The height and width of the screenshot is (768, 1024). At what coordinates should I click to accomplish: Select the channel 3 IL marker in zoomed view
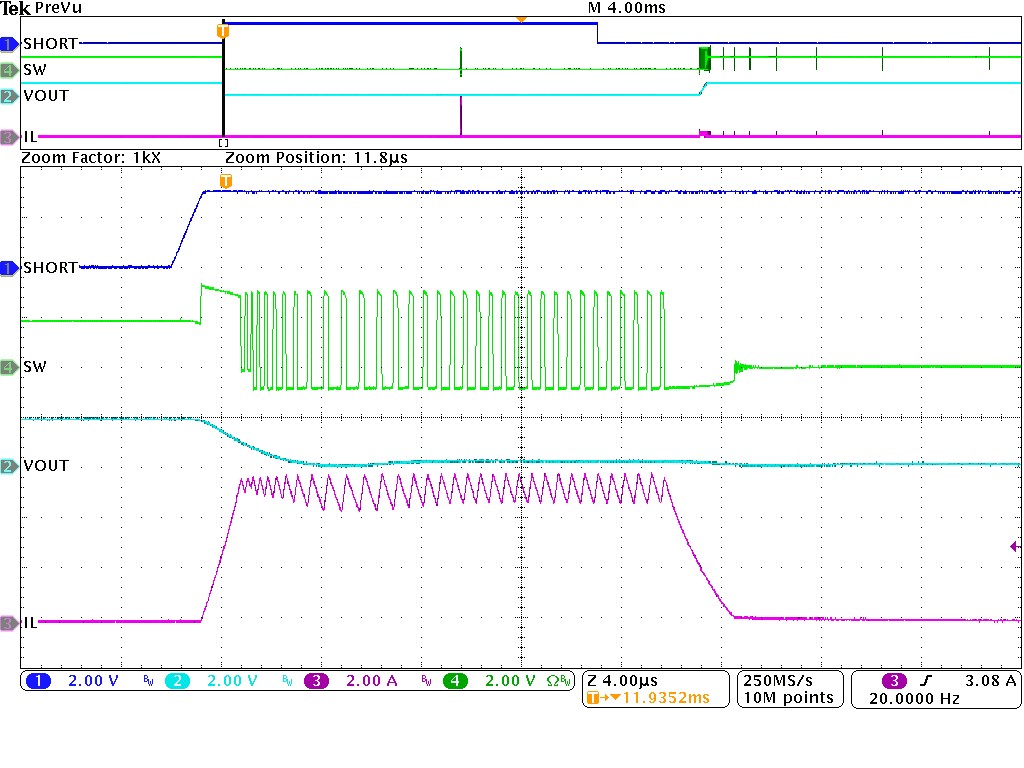point(10,622)
